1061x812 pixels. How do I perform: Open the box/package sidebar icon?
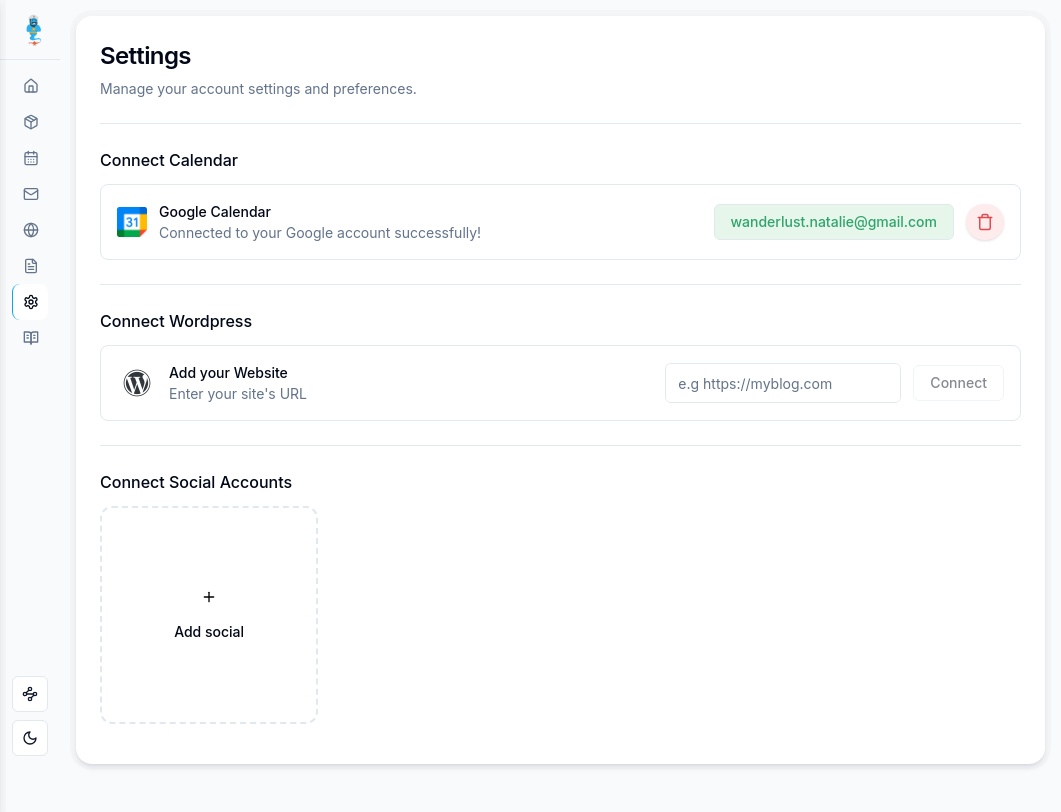click(31, 122)
